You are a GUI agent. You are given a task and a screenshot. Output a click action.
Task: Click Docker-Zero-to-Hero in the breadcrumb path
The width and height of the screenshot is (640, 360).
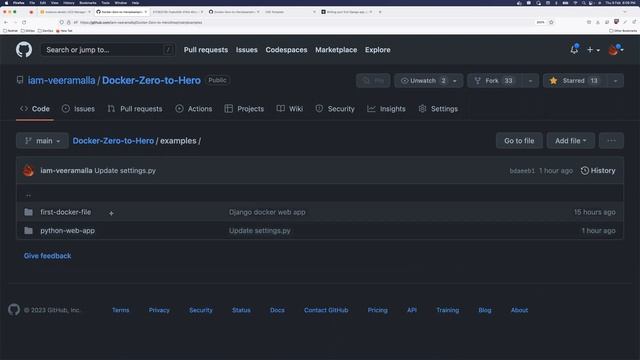point(113,141)
